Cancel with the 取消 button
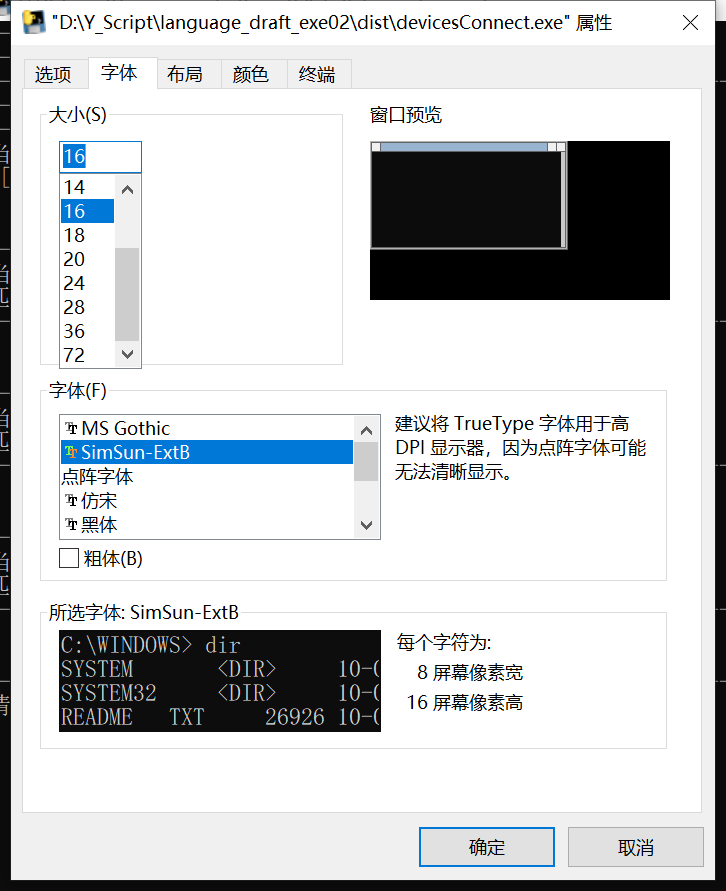The width and height of the screenshot is (726, 891). coord(636,847)
